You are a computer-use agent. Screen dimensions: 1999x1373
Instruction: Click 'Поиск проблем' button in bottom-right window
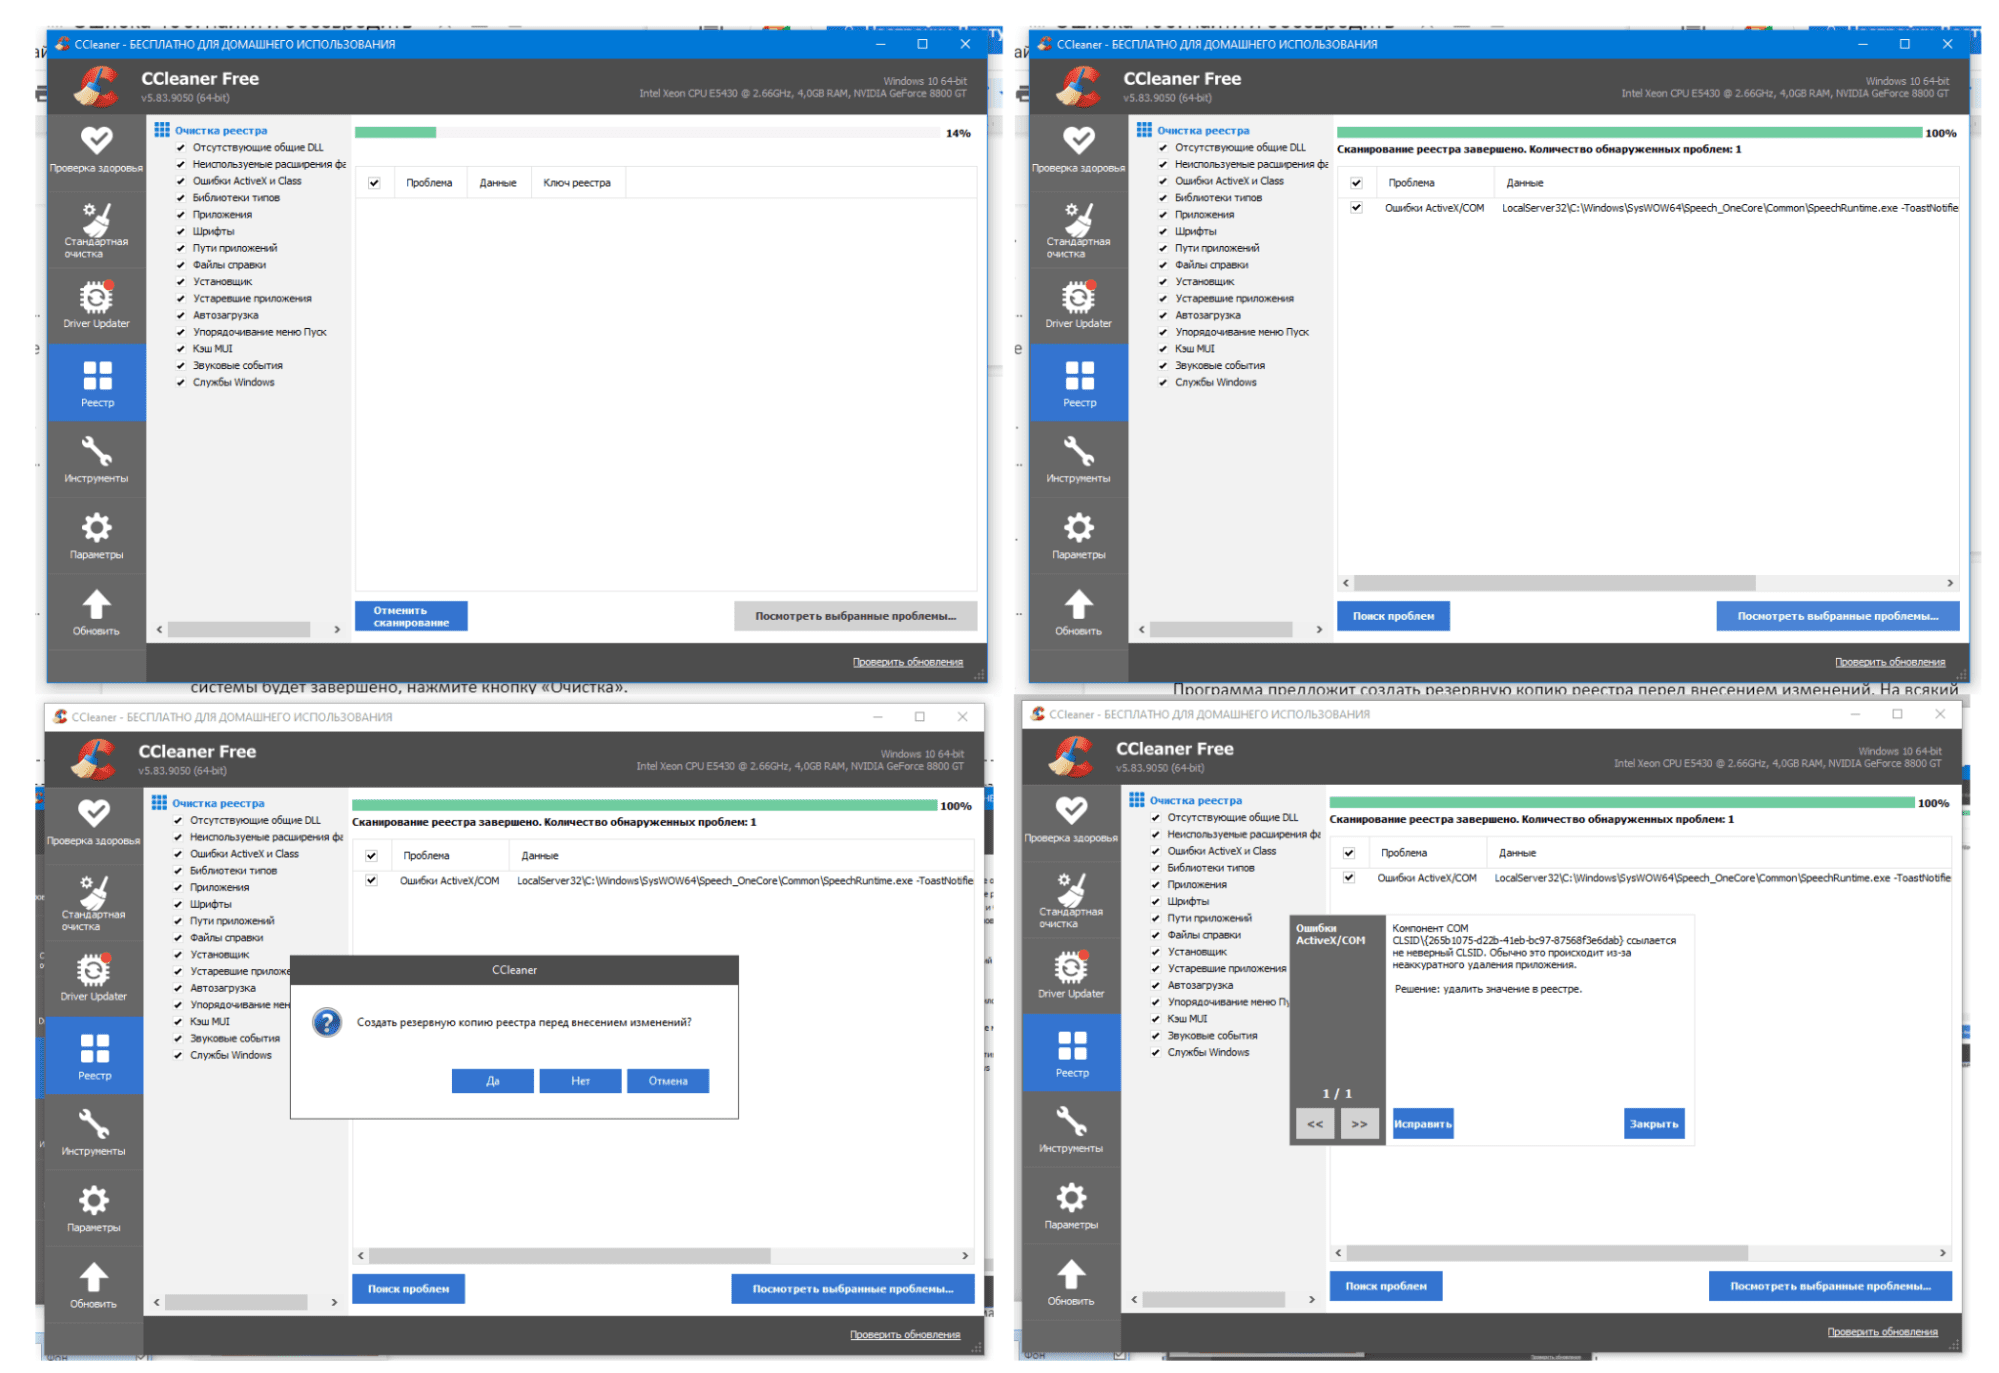tap(1386, 1286)
